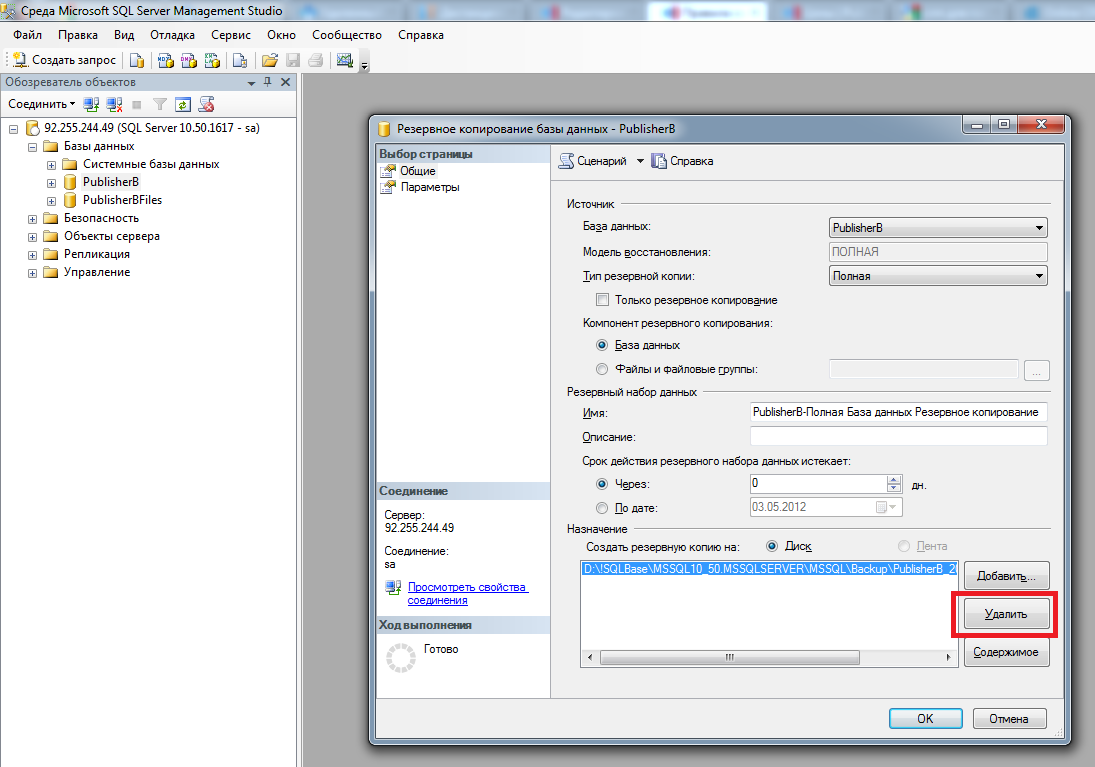The height and width of the screenshot is (767, 1095).
Task: Expand the Безопасность folder
Action: [32, 219]
